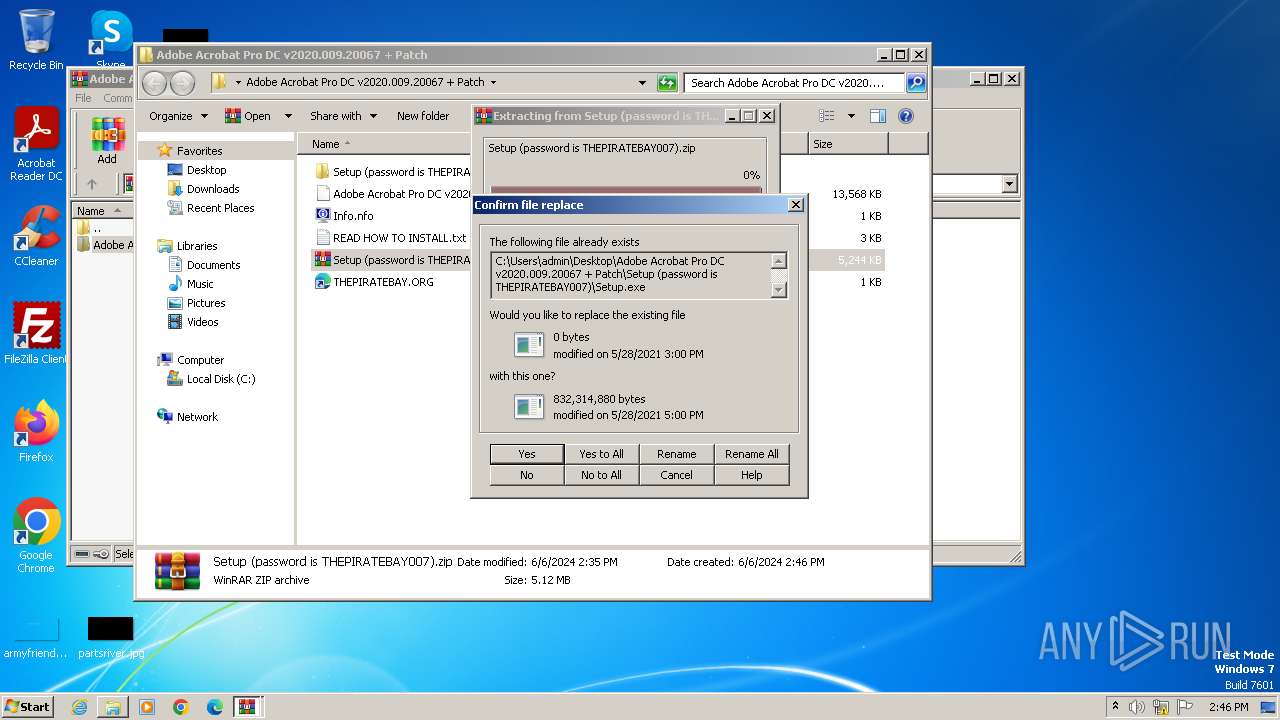Click the Windows Start button
The width and height of the screenshot is (1280, 720).
[27, 706]
